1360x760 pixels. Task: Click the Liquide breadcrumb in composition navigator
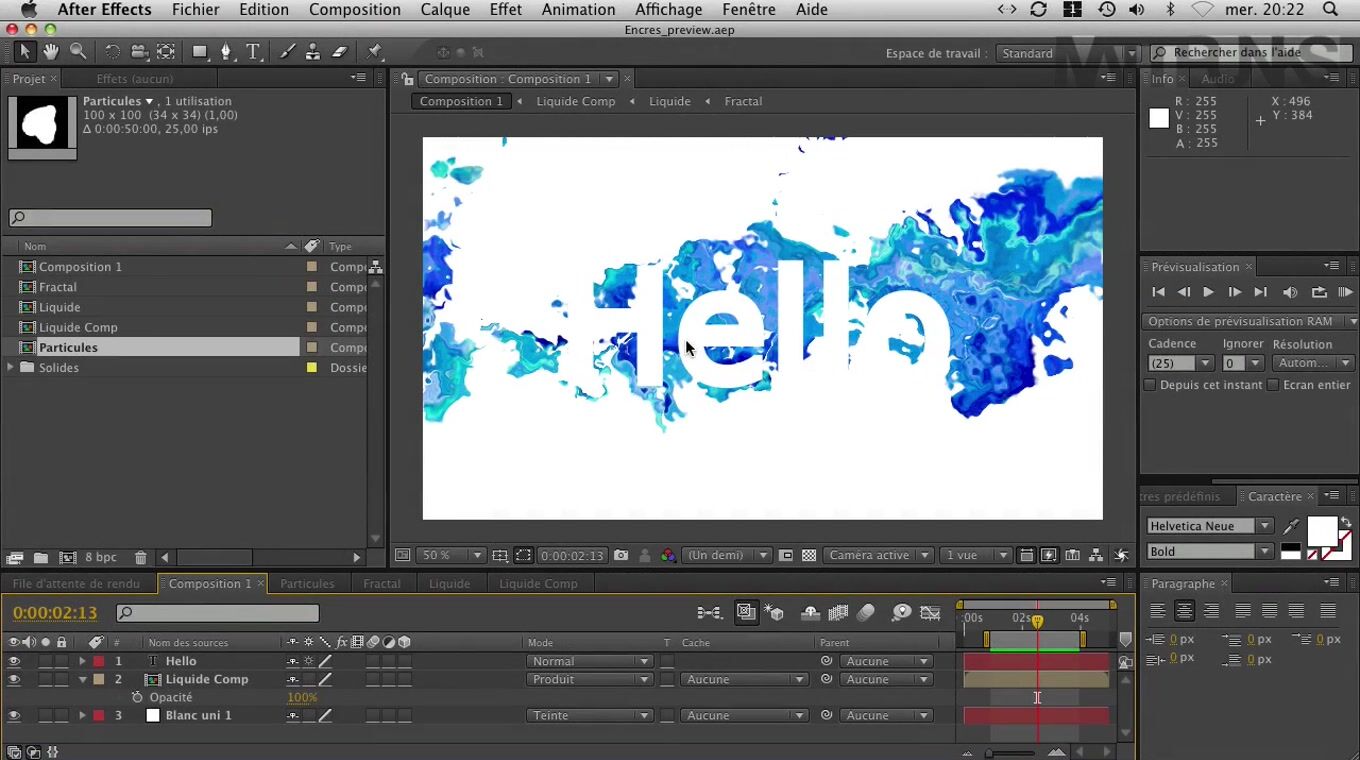669,101
